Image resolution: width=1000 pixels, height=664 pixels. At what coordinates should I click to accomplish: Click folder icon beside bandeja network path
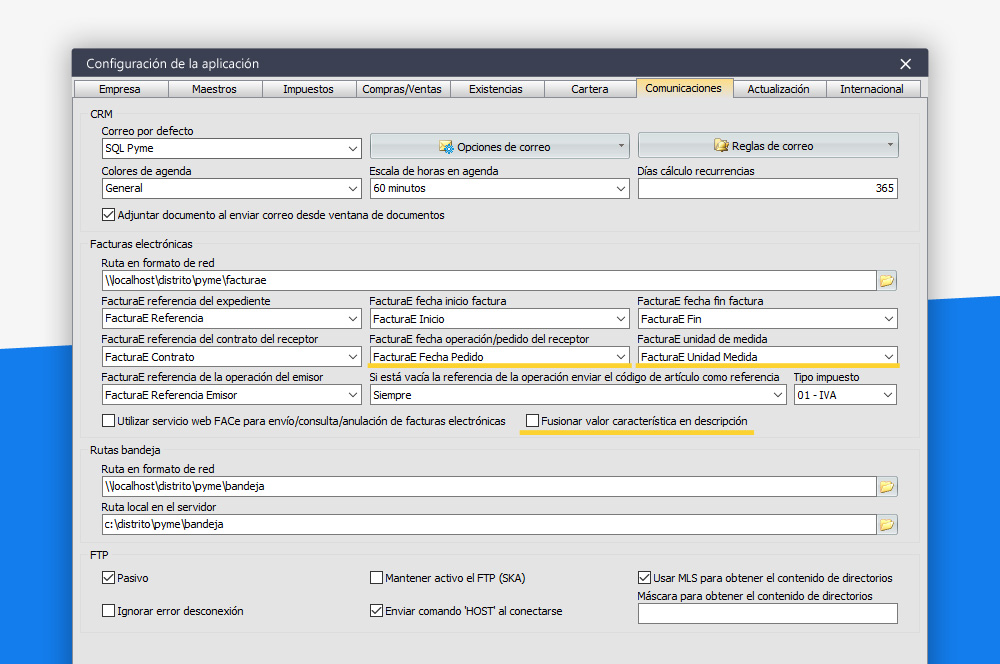pos(887,486)
